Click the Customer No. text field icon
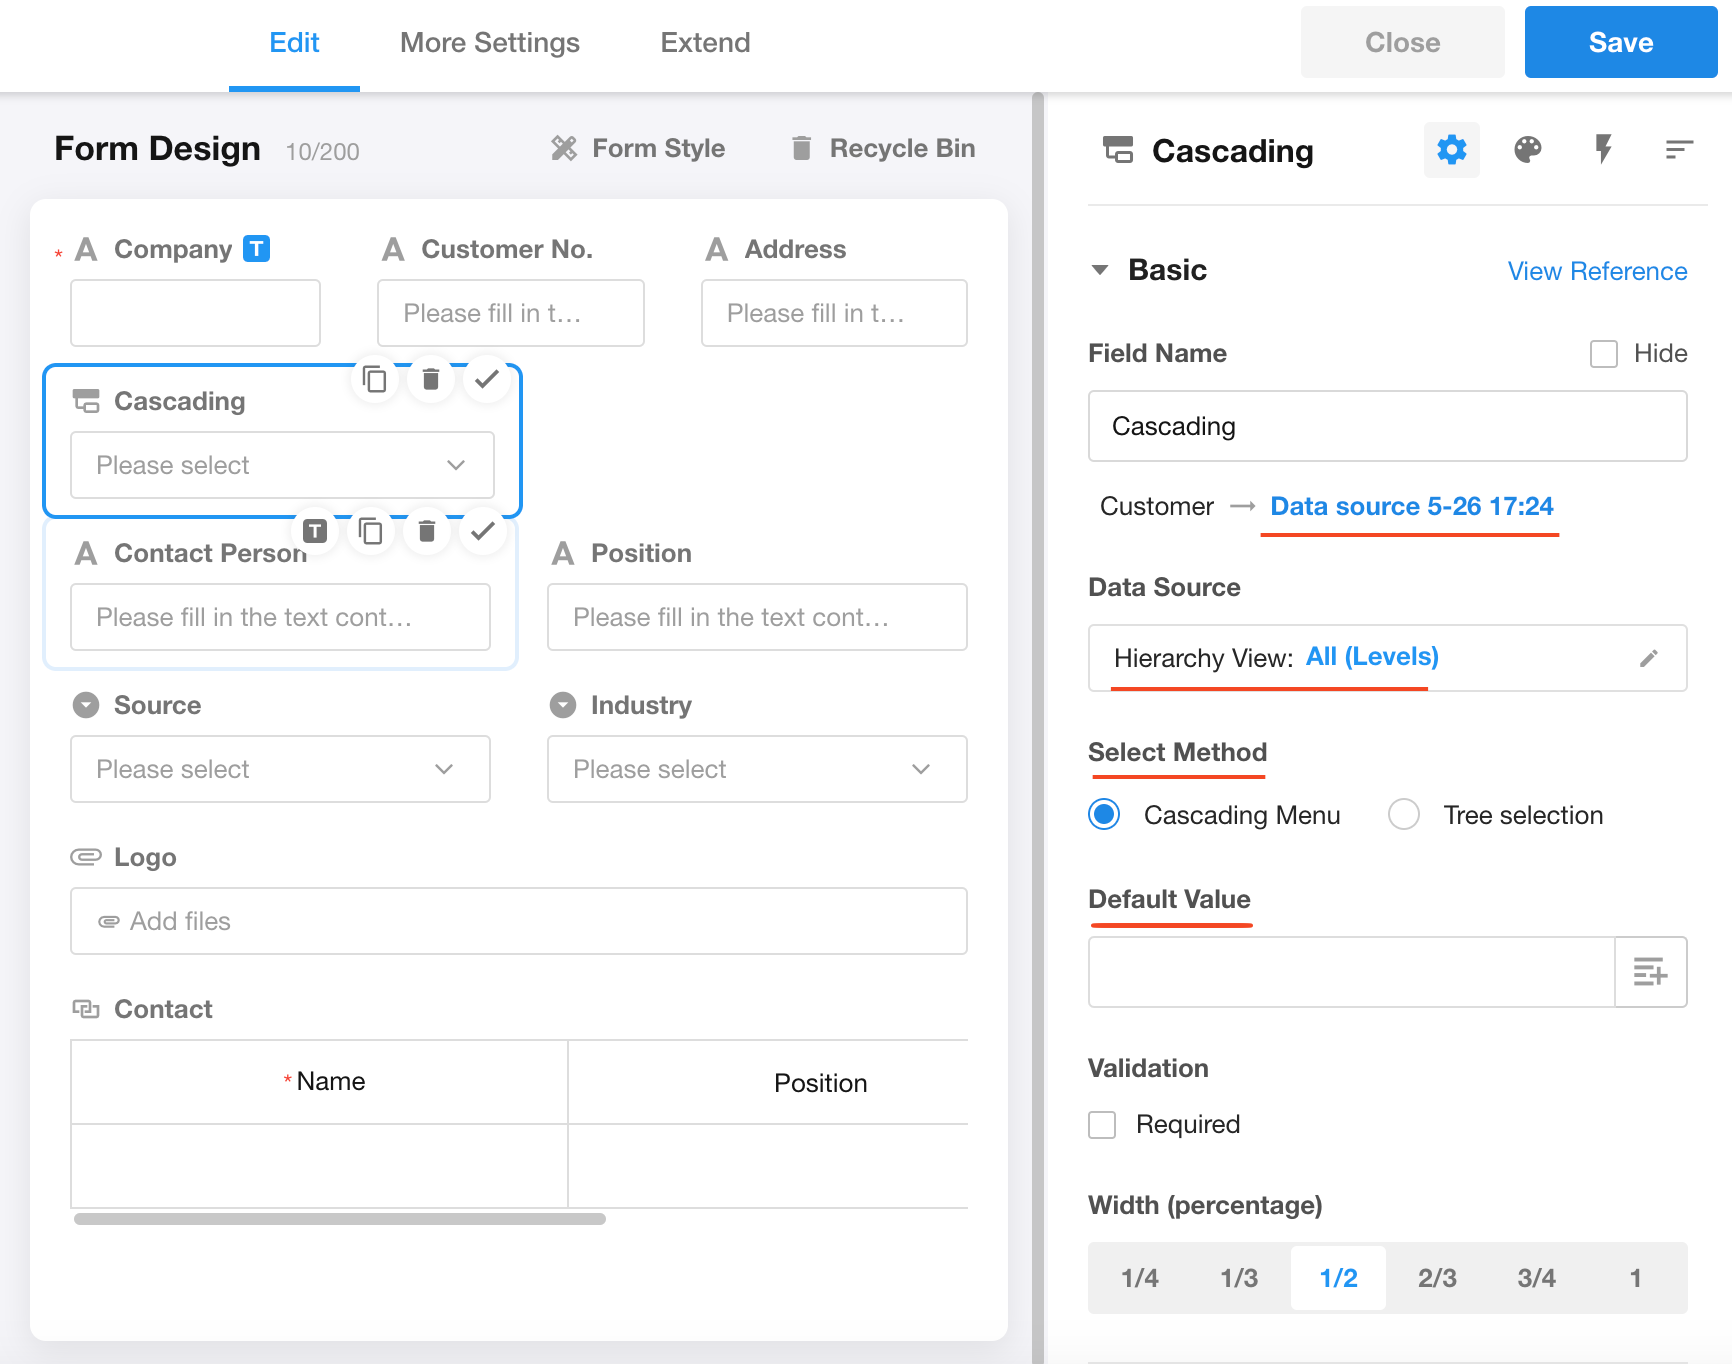Viewport: 1732px width, 1364px height. click(x=393, y=249)
